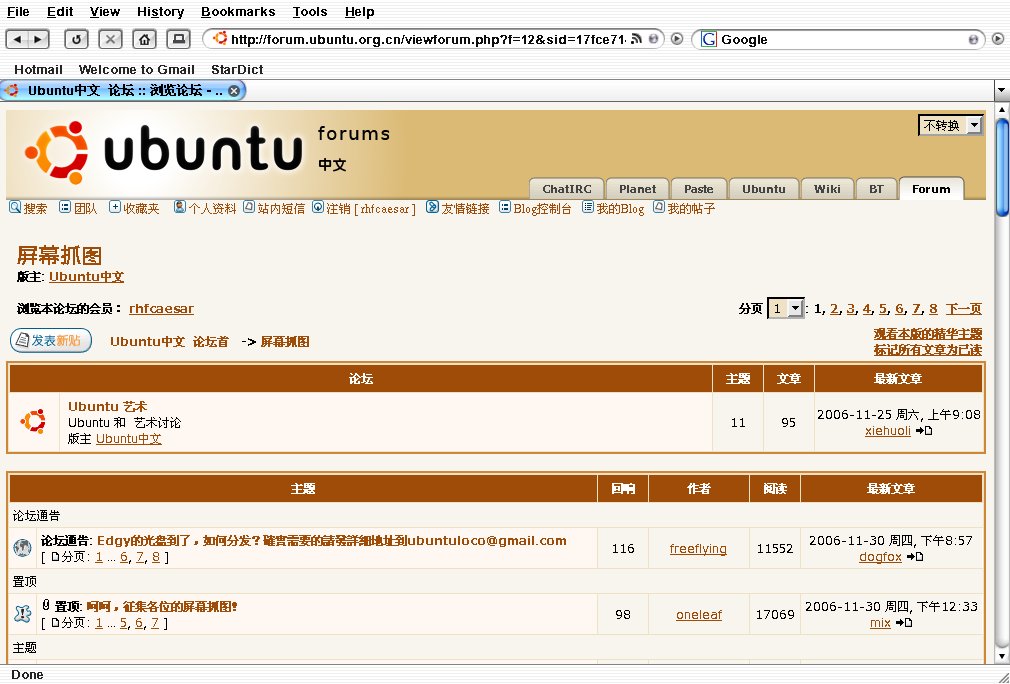The height and width of the screenshot is (684, 1010).
Task: Click the Google G search engine icon
Action: pos(709,39)
